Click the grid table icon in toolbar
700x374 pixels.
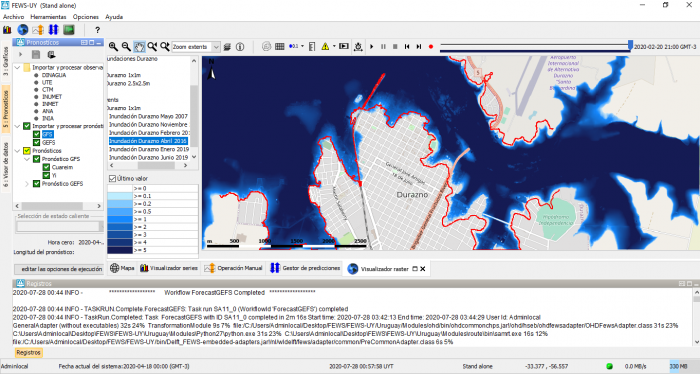click(x=279, y=46)
